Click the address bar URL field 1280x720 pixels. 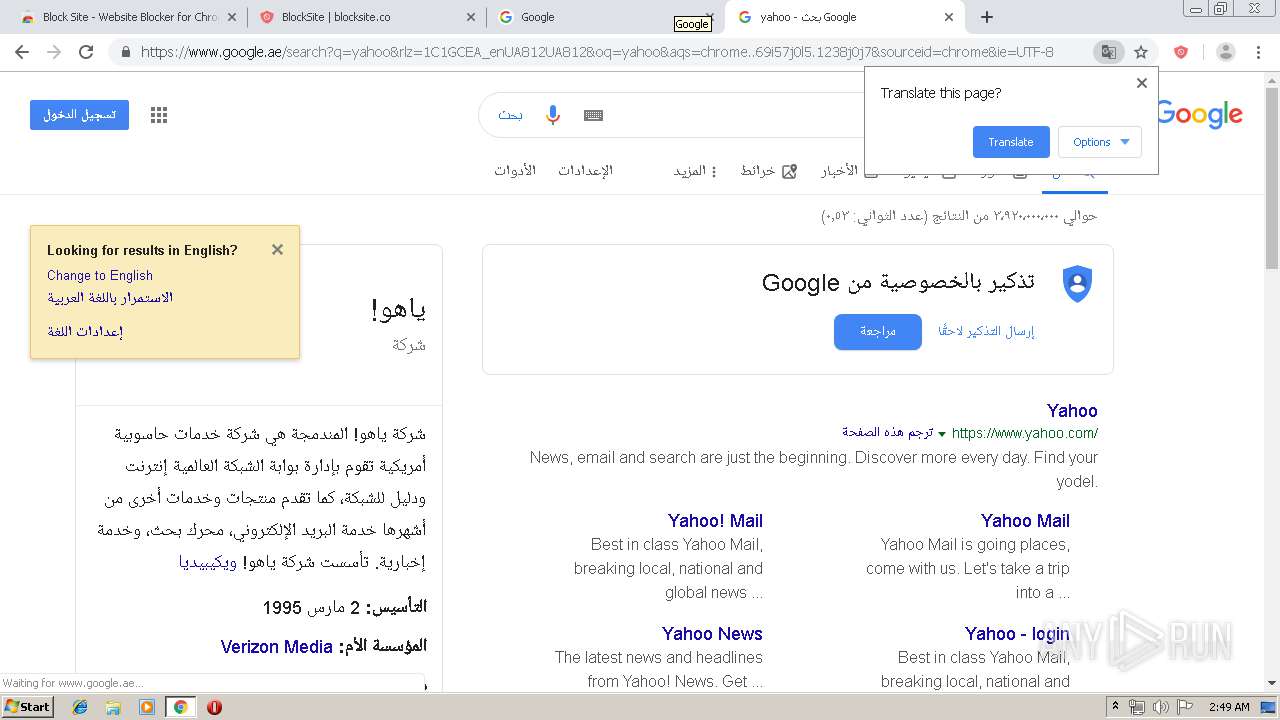click(597, 52)
